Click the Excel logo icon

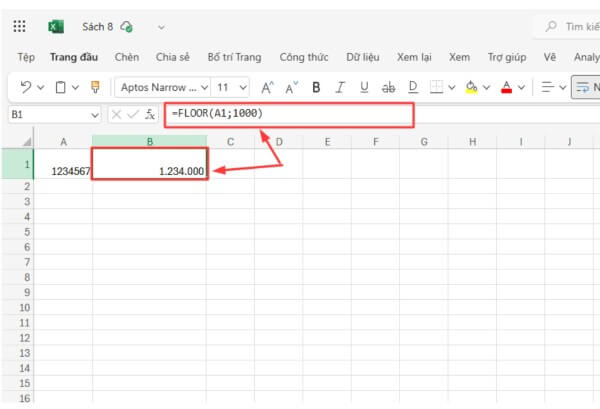(x=56, y=27)
